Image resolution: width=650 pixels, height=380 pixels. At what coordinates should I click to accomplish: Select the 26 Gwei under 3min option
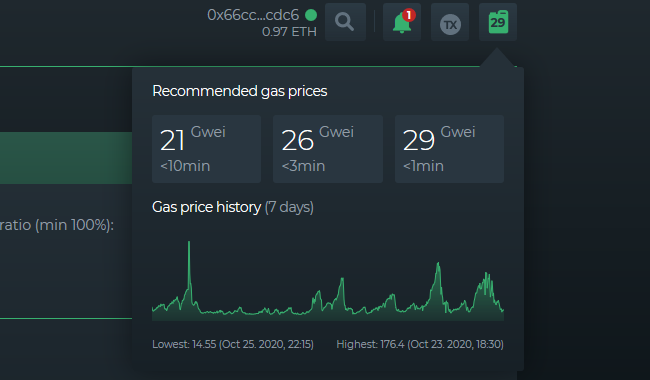327,149
